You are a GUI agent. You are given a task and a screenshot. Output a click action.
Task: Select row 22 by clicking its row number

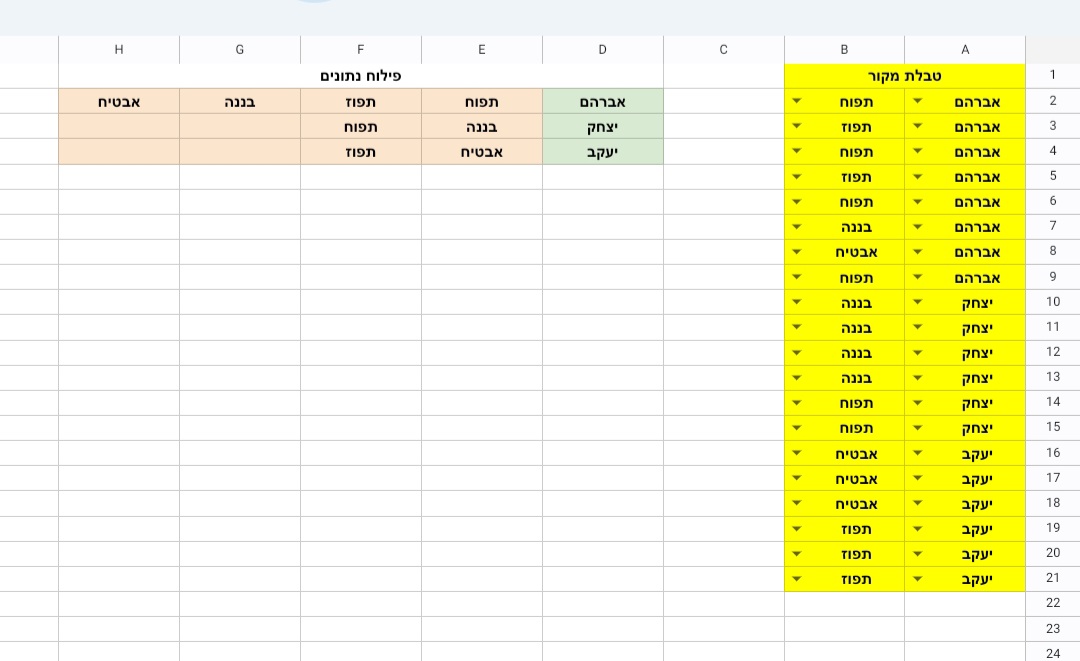pyautogui.click(x=1052, y=603)
